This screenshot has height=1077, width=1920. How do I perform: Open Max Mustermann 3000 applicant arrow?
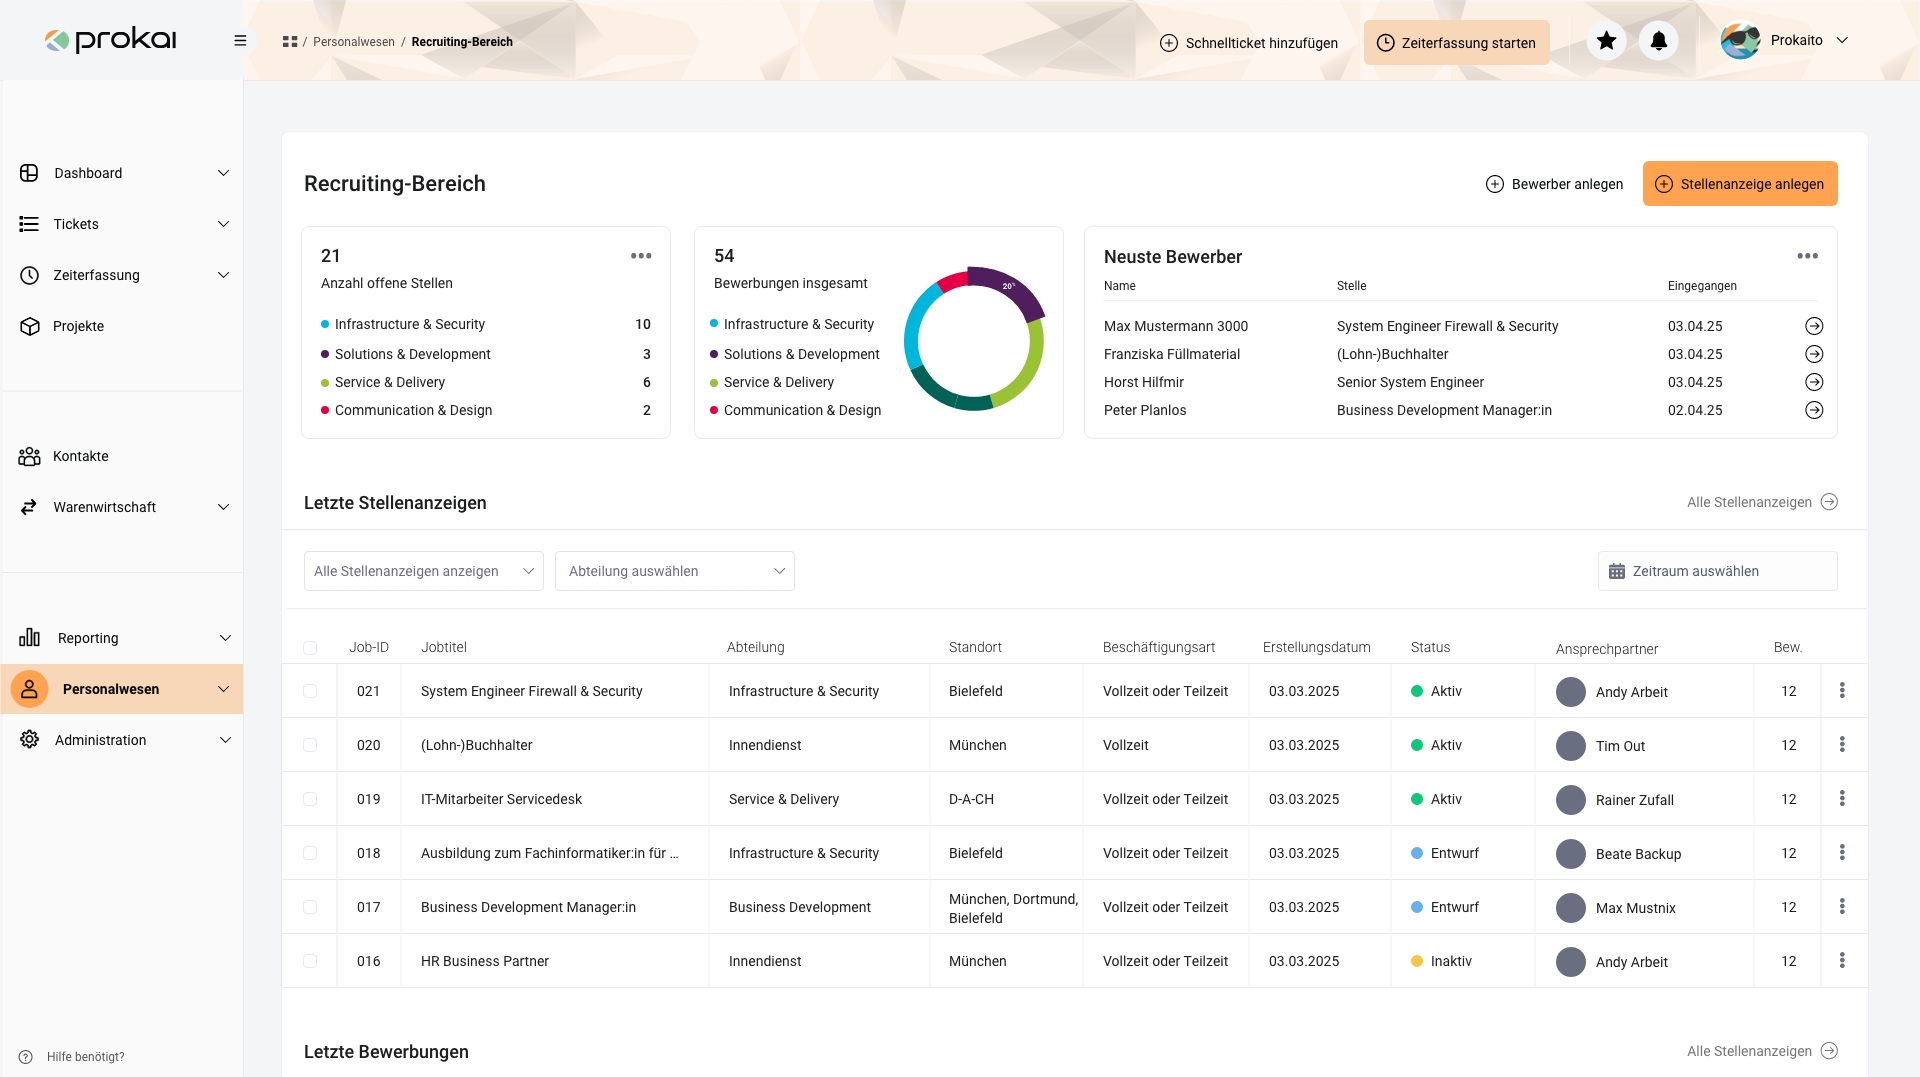click(1813, 326)
